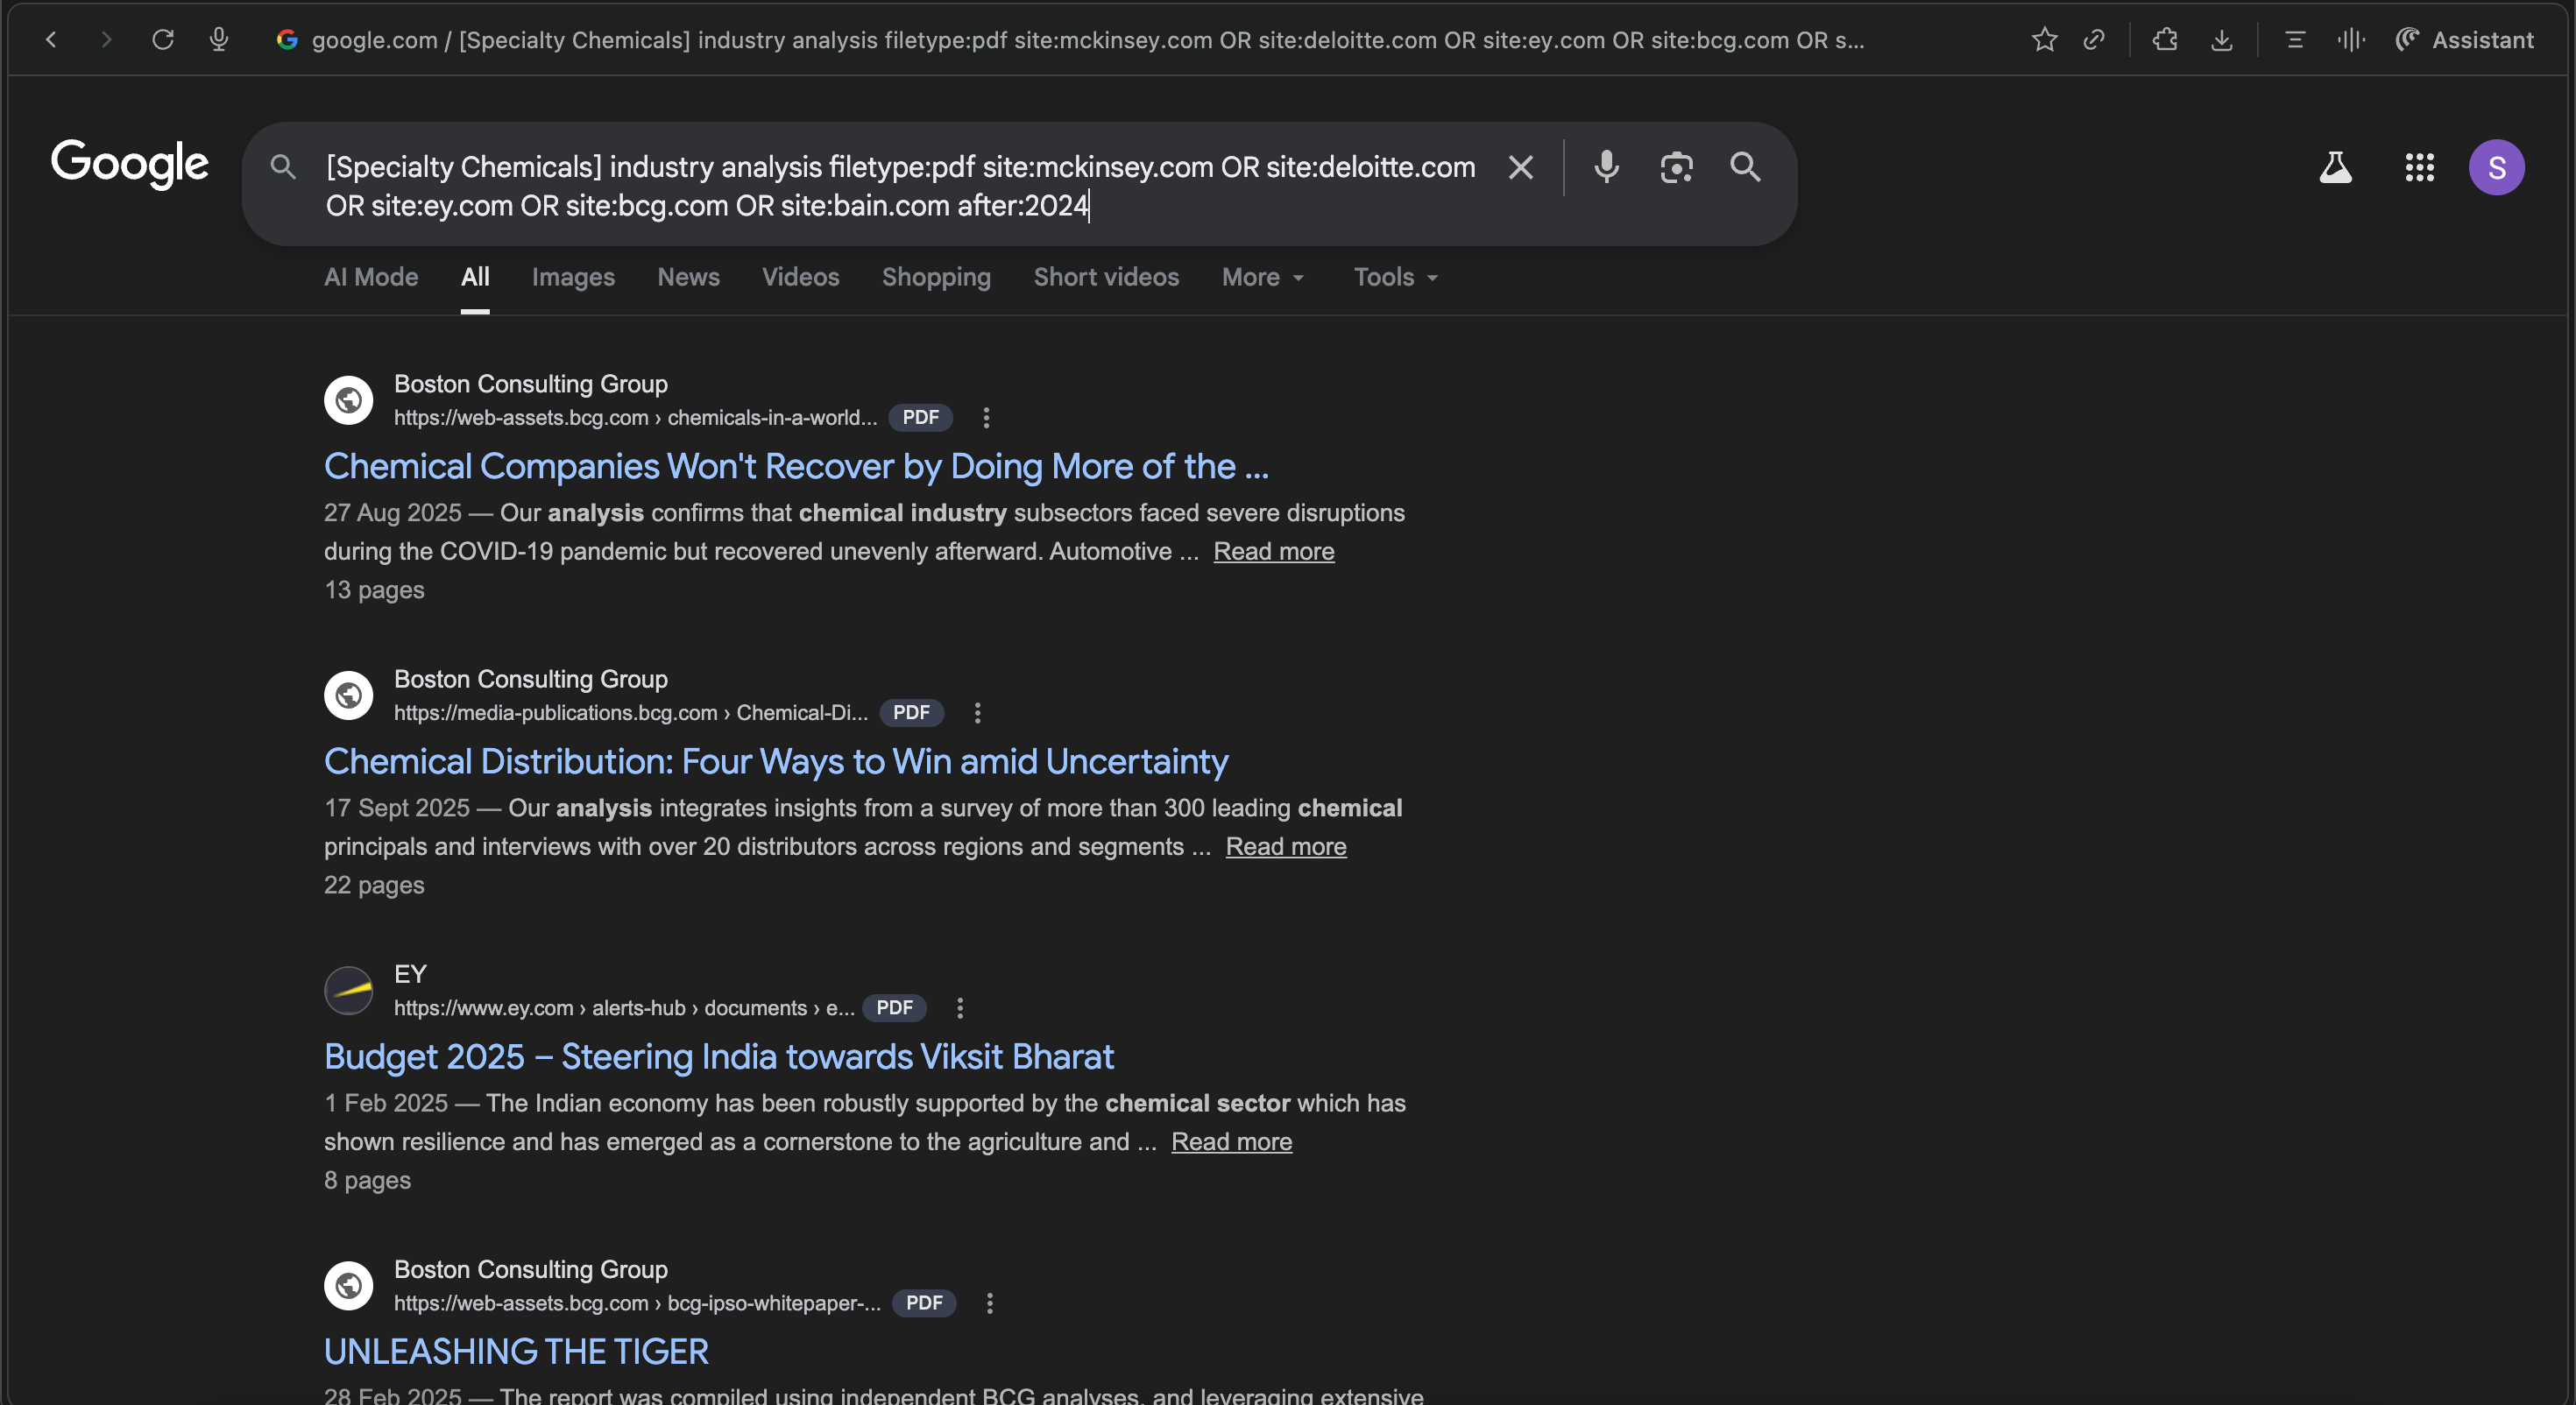Viewport: 2576px width, 1405px height.
Task: Open the Google apps grid
Action: tap(2419, 167)
